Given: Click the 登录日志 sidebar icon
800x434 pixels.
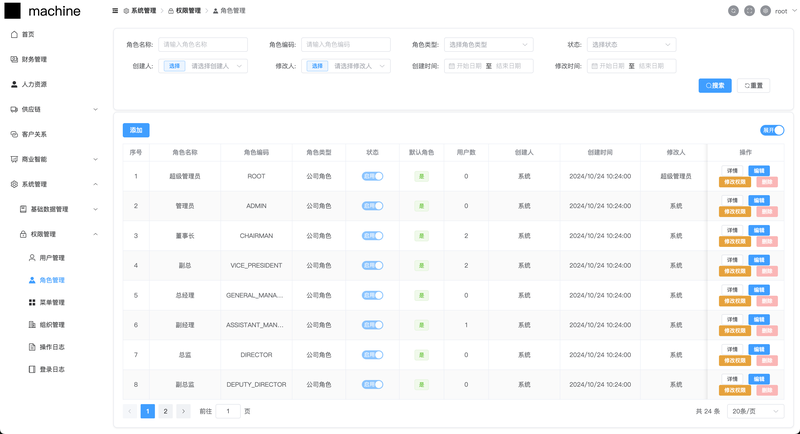Looking at the screenshot, I should 32,369.
